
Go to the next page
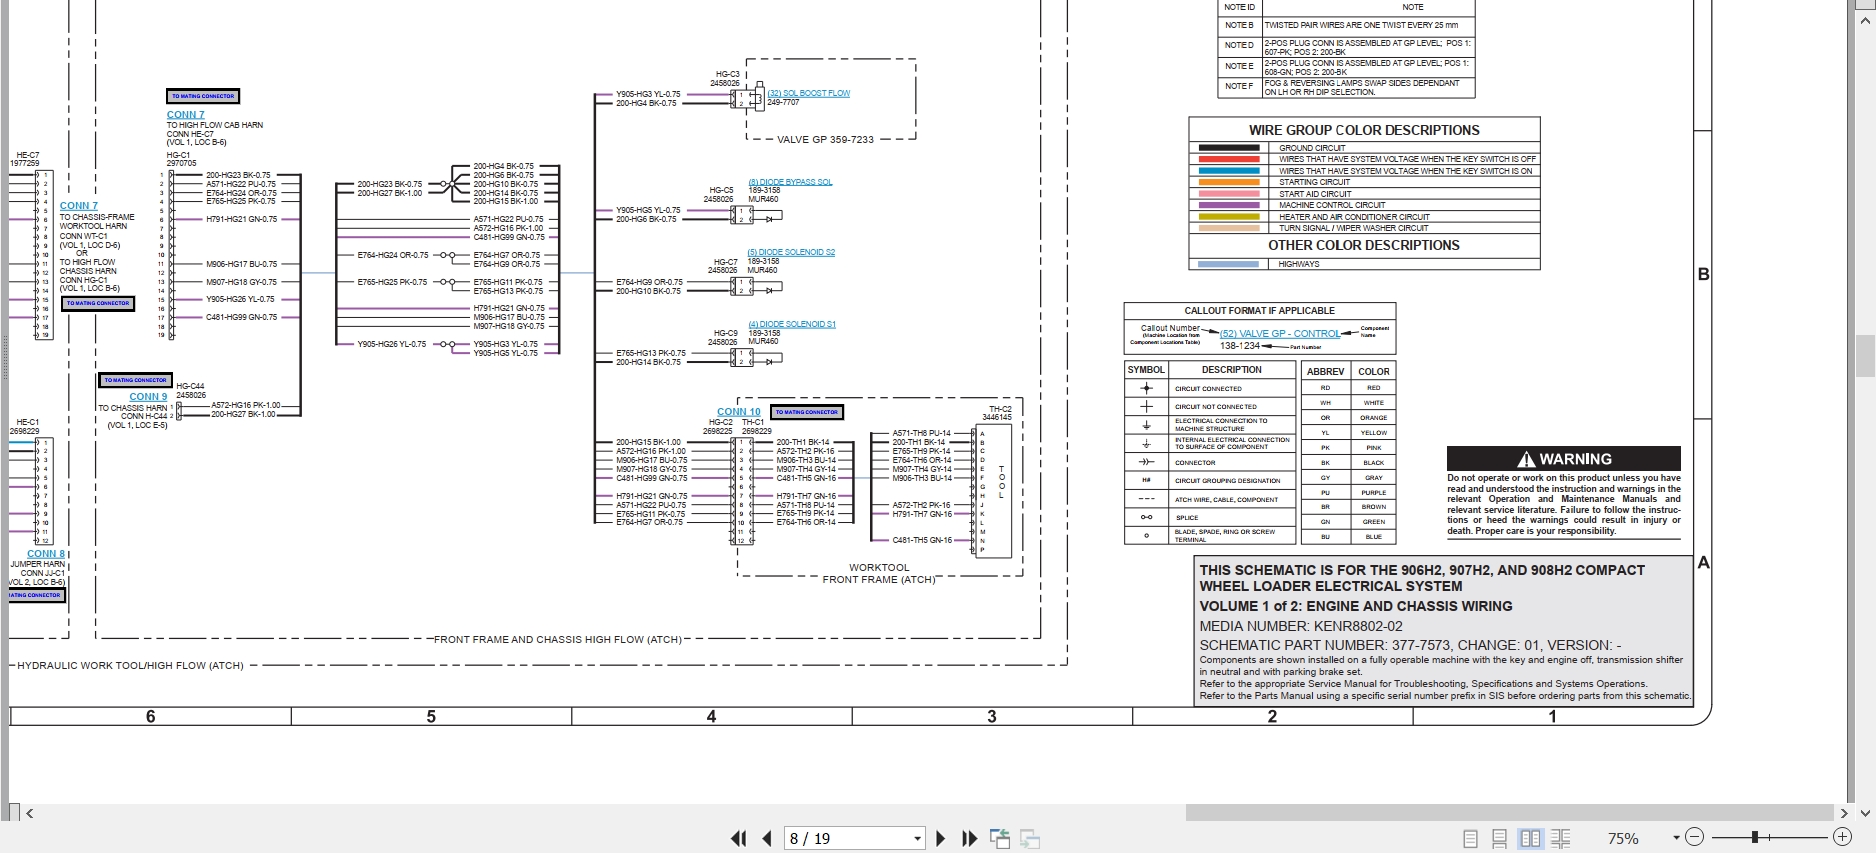tap(940, 839)
